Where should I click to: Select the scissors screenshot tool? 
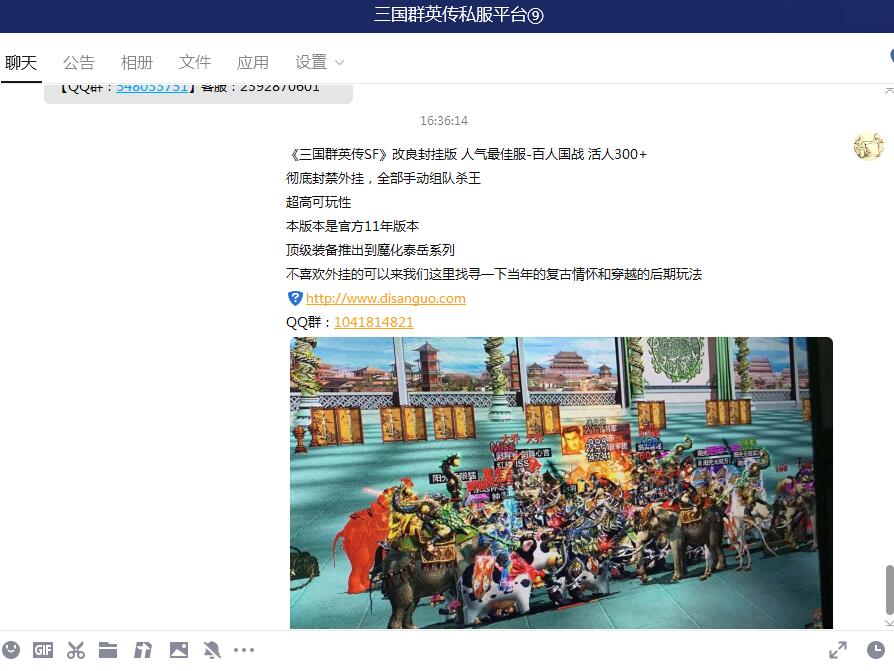click(x=75, y=650)
